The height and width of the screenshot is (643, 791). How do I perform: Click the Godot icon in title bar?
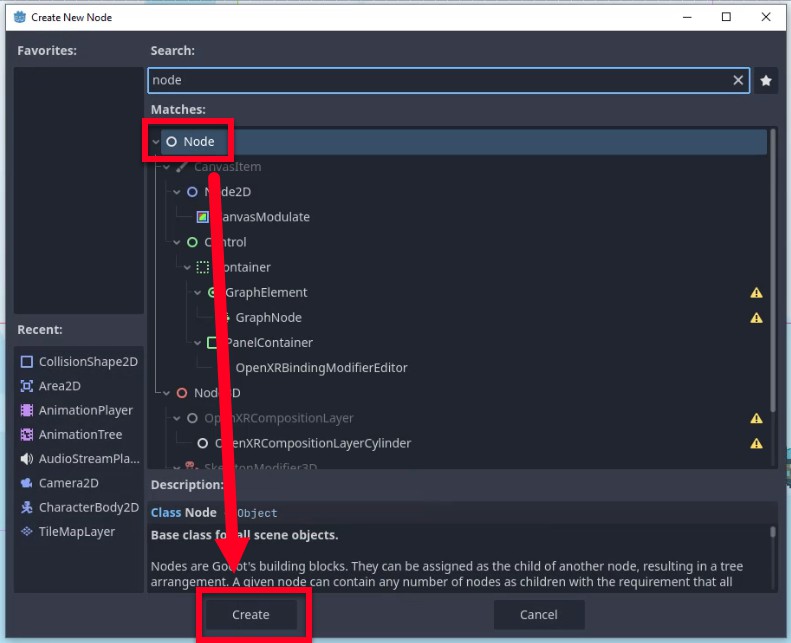tap(20, 17)
